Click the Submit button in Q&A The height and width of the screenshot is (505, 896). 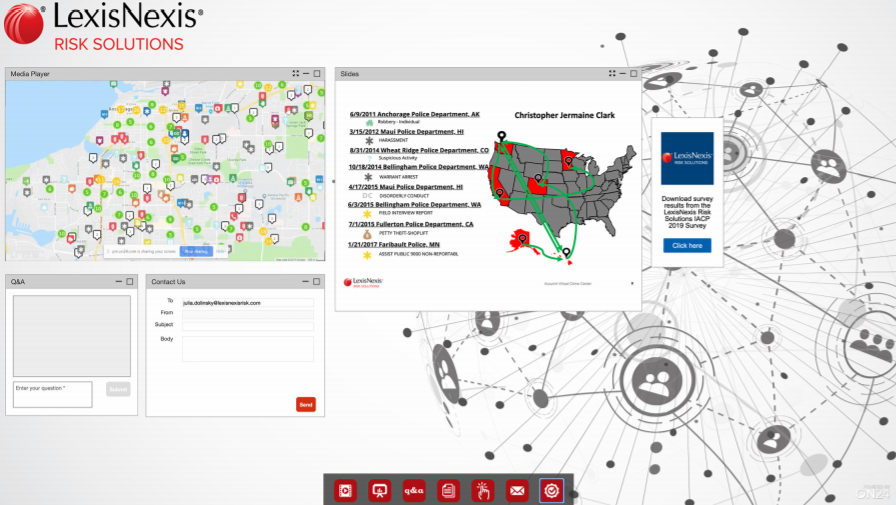click(x=118, y=389)
